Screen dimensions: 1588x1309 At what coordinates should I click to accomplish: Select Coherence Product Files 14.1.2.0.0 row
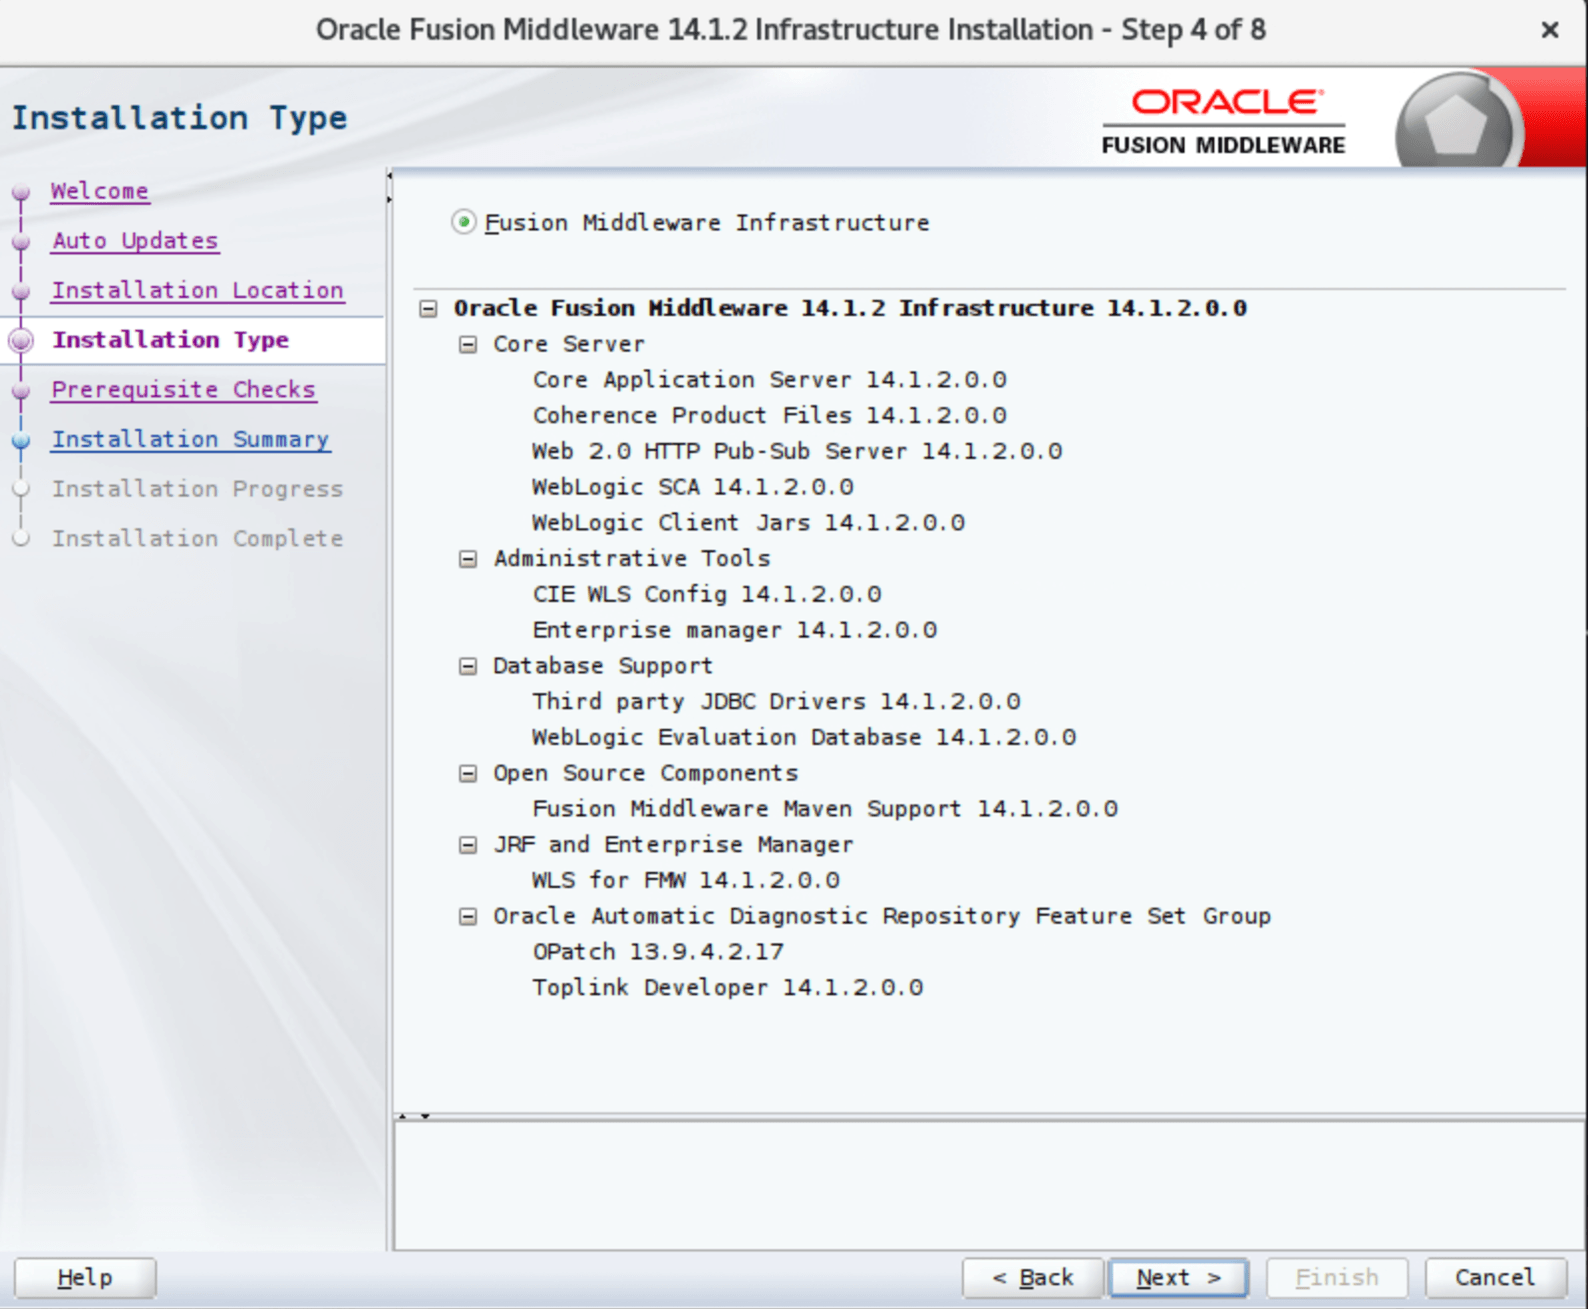(770, 415)
